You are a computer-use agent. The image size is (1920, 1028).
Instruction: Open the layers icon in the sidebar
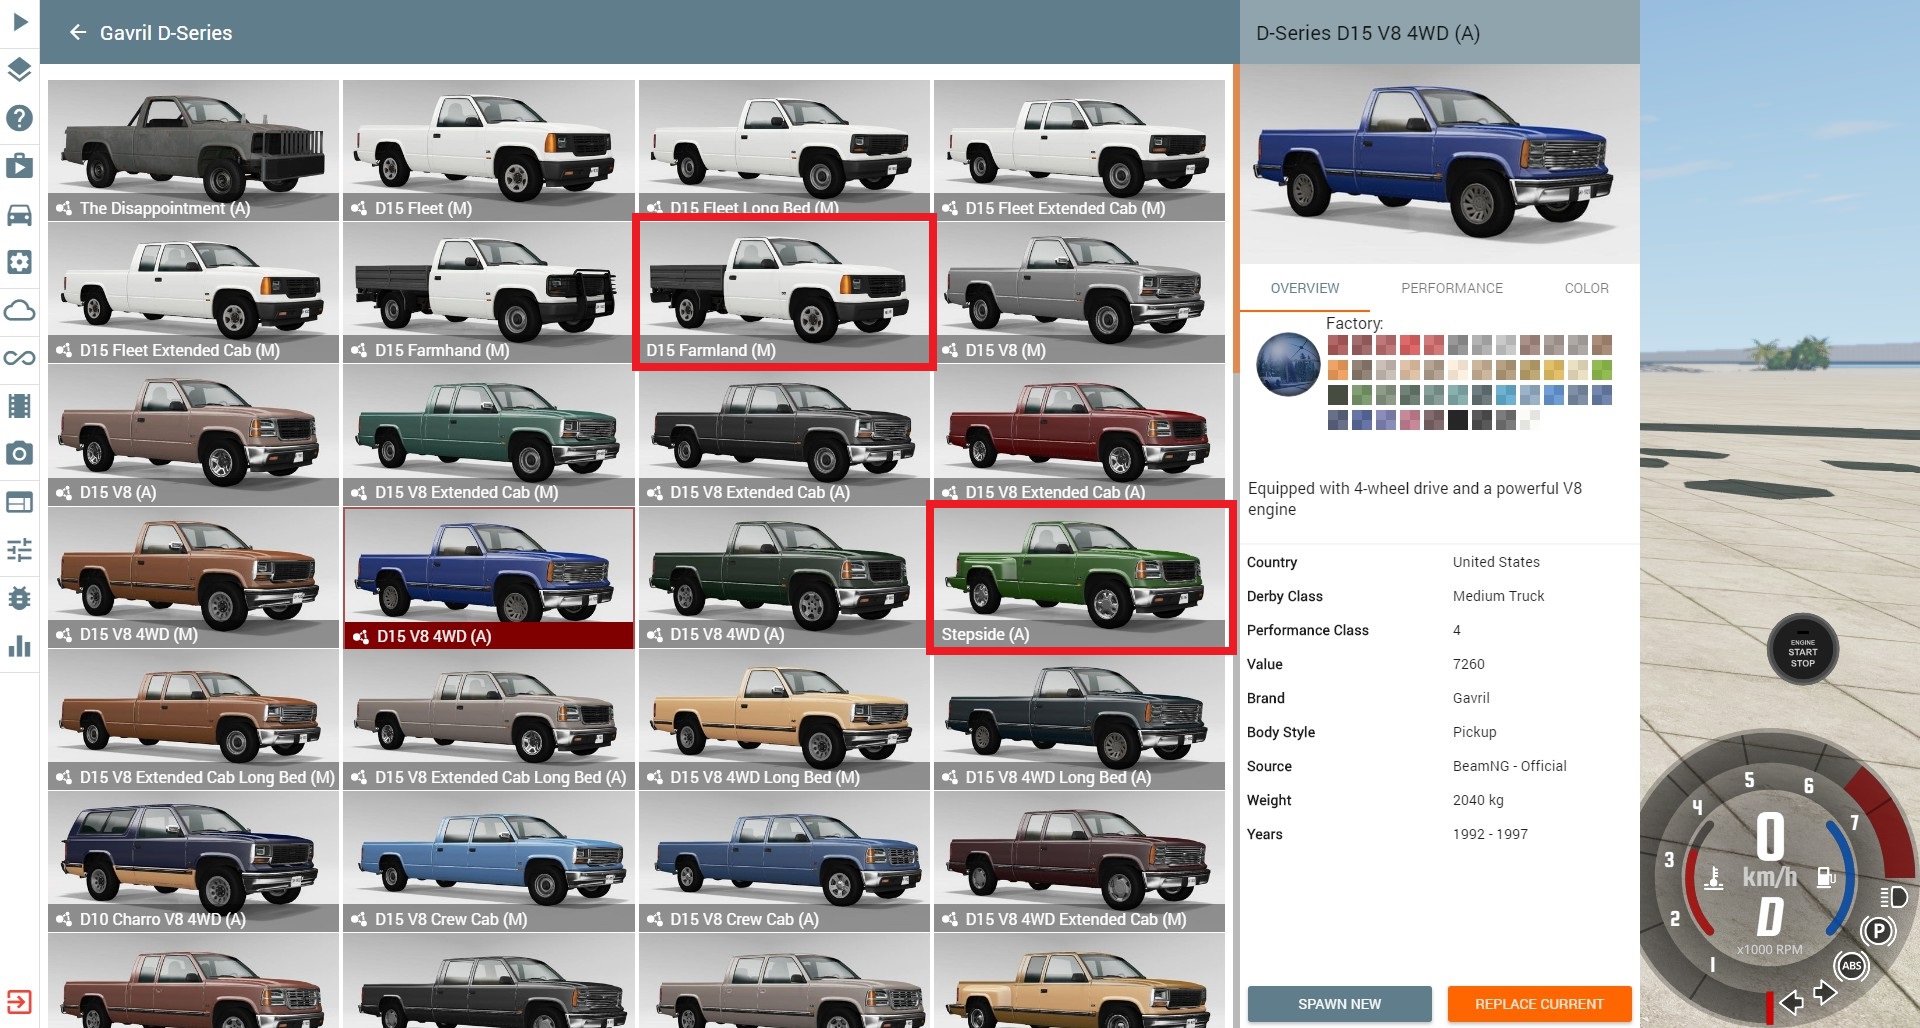pyautogui.click(x=20, y=70)
